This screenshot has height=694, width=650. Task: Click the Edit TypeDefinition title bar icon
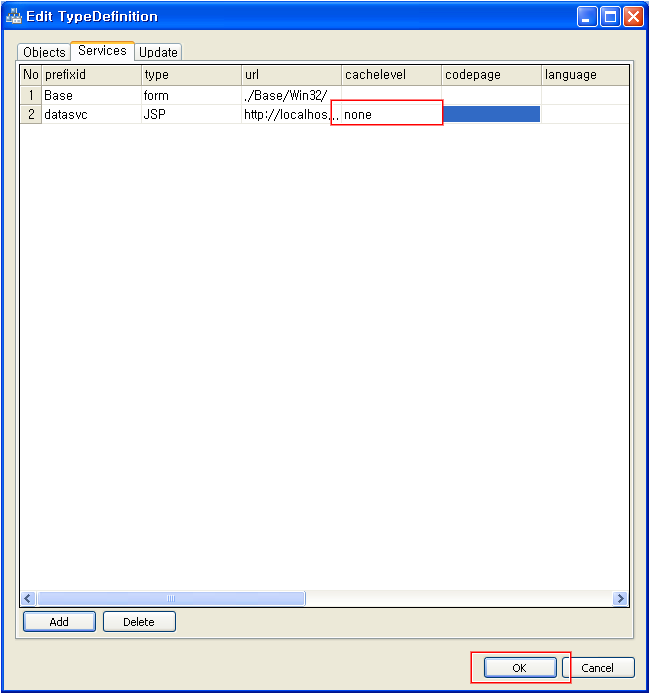pyautogui.click(x=14, y=16)
